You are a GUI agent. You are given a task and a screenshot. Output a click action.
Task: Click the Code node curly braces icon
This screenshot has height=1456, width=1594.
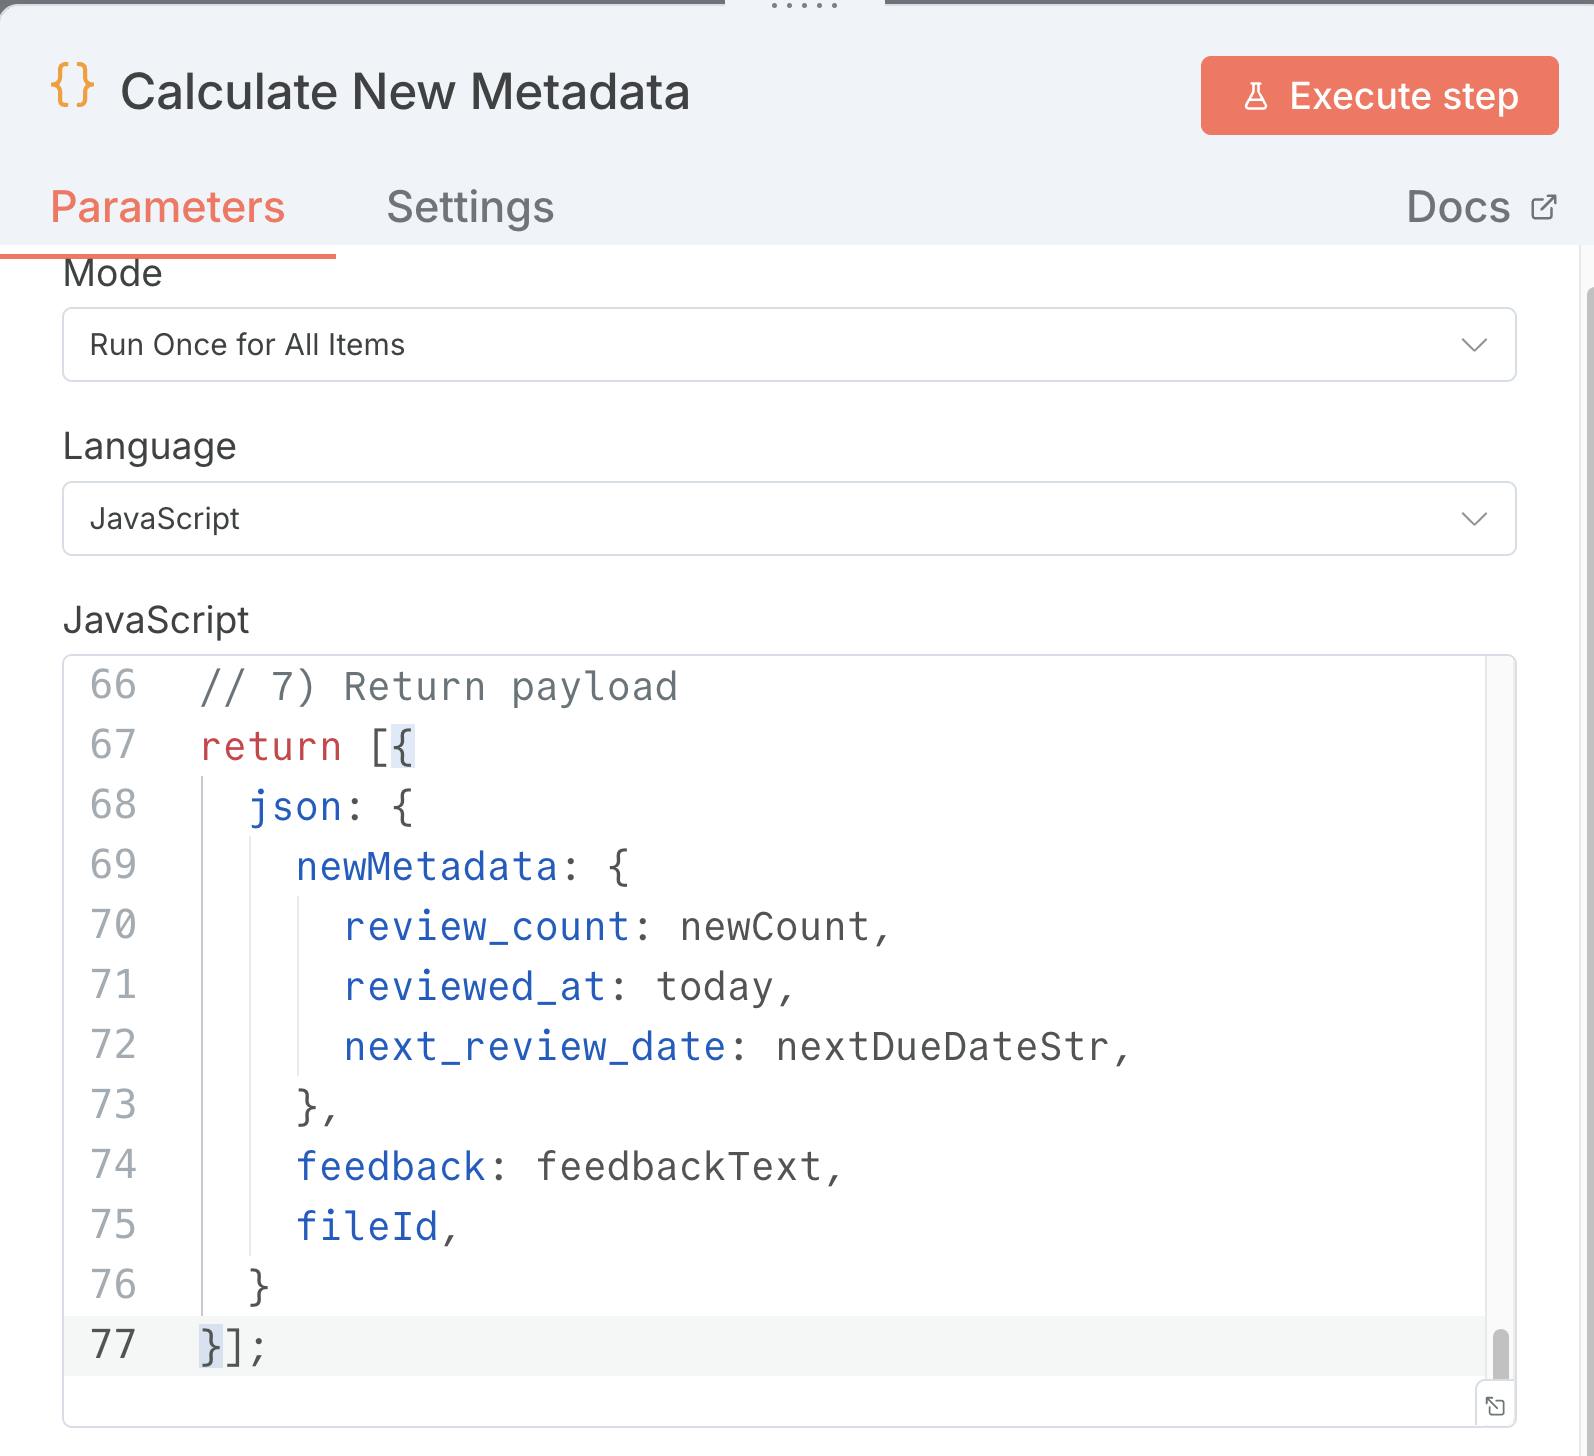[x=72, y=86]
